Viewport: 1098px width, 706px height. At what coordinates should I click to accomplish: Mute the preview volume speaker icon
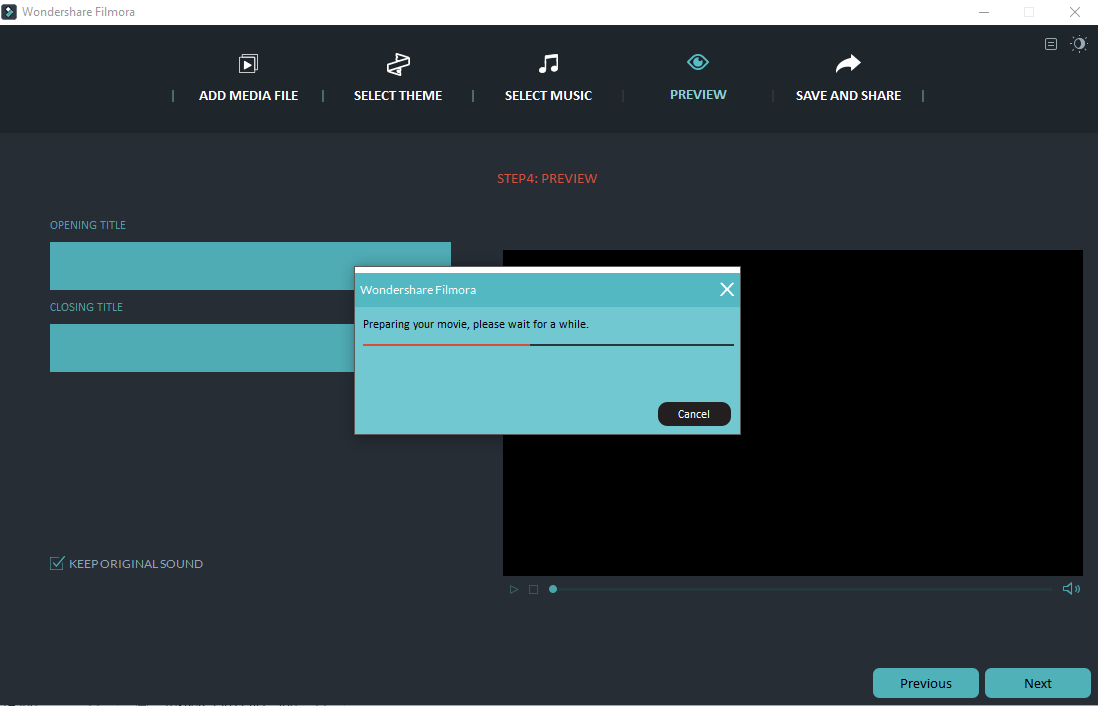[x=1071, y=588]
